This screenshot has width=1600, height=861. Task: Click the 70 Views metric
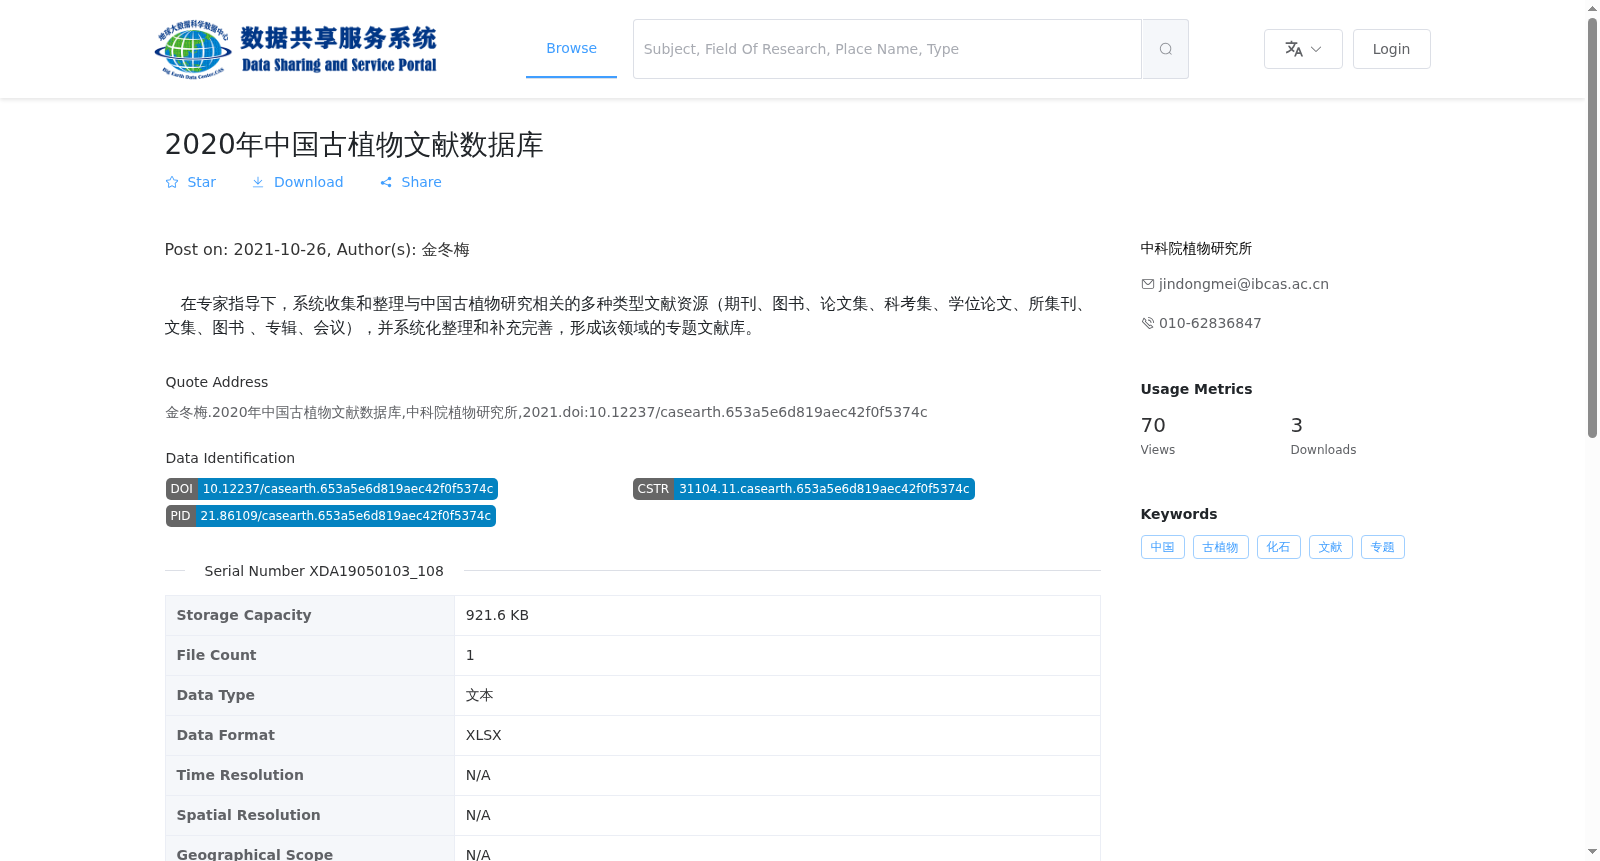point(1157,436)
